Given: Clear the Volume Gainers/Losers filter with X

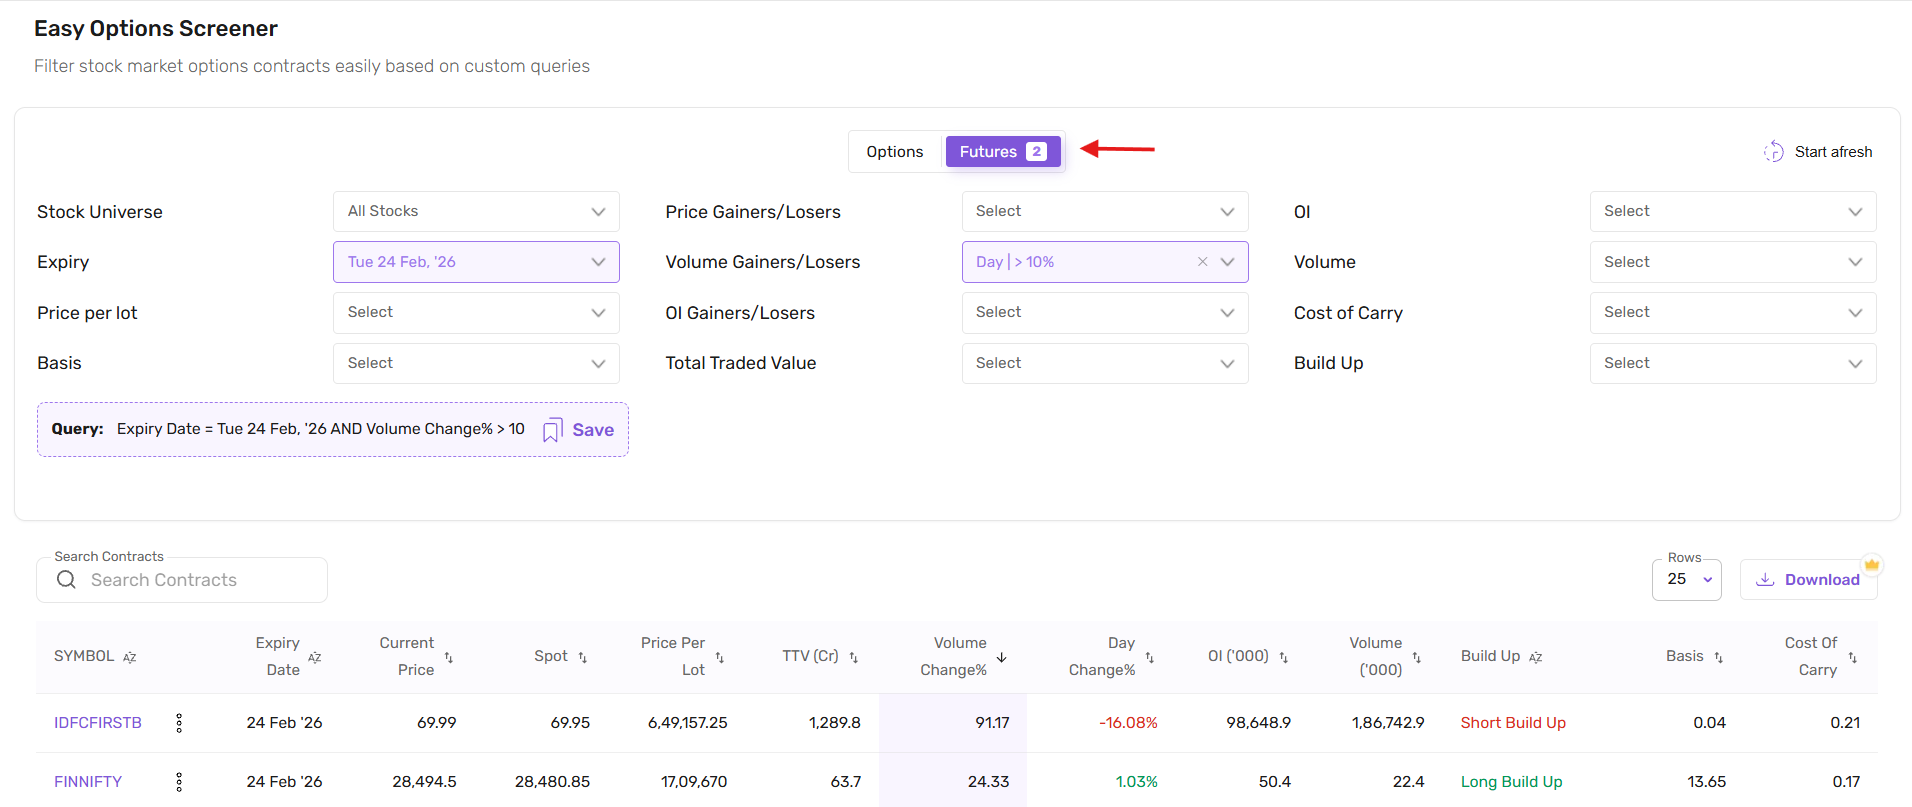Looking at the screenshot, I should coord(1202,262).
